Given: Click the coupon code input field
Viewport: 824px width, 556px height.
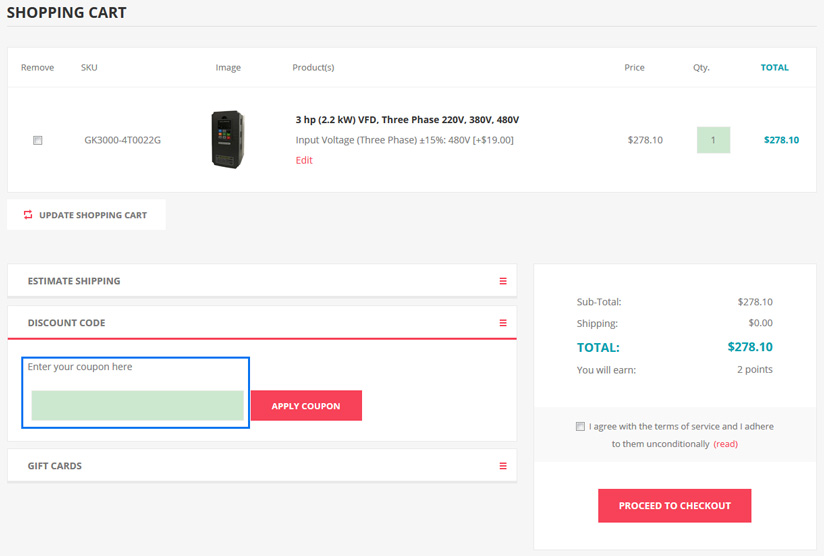Looking at the screenshot, I should tap(137, 405).
